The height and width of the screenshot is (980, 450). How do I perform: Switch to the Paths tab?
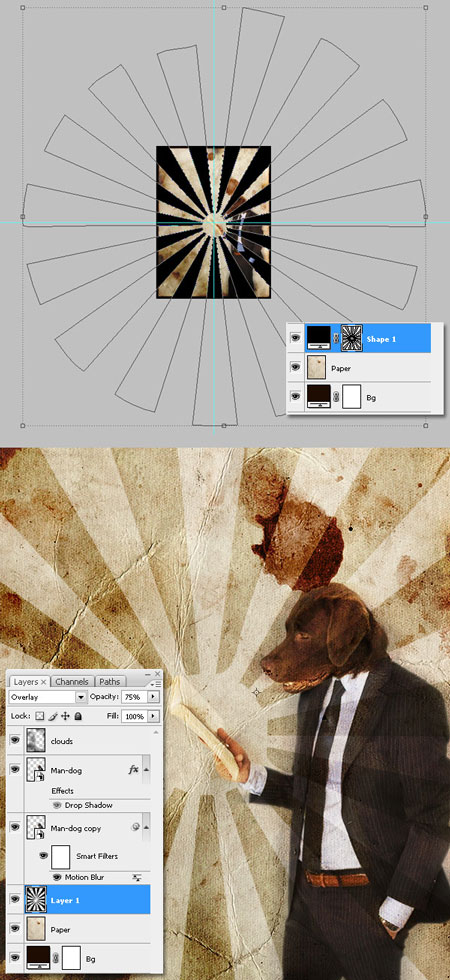(109, 682)
